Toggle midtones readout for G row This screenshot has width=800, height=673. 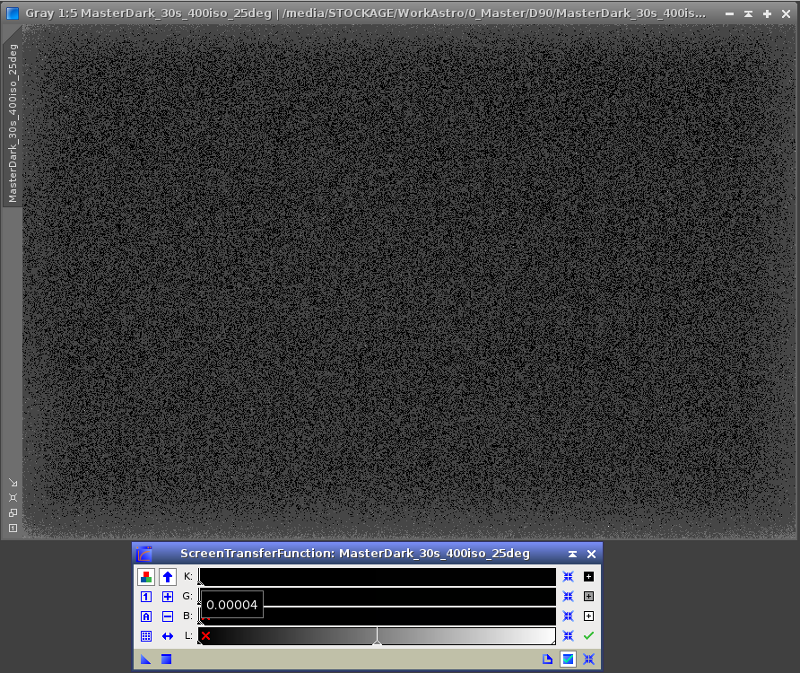click(589, 597)
